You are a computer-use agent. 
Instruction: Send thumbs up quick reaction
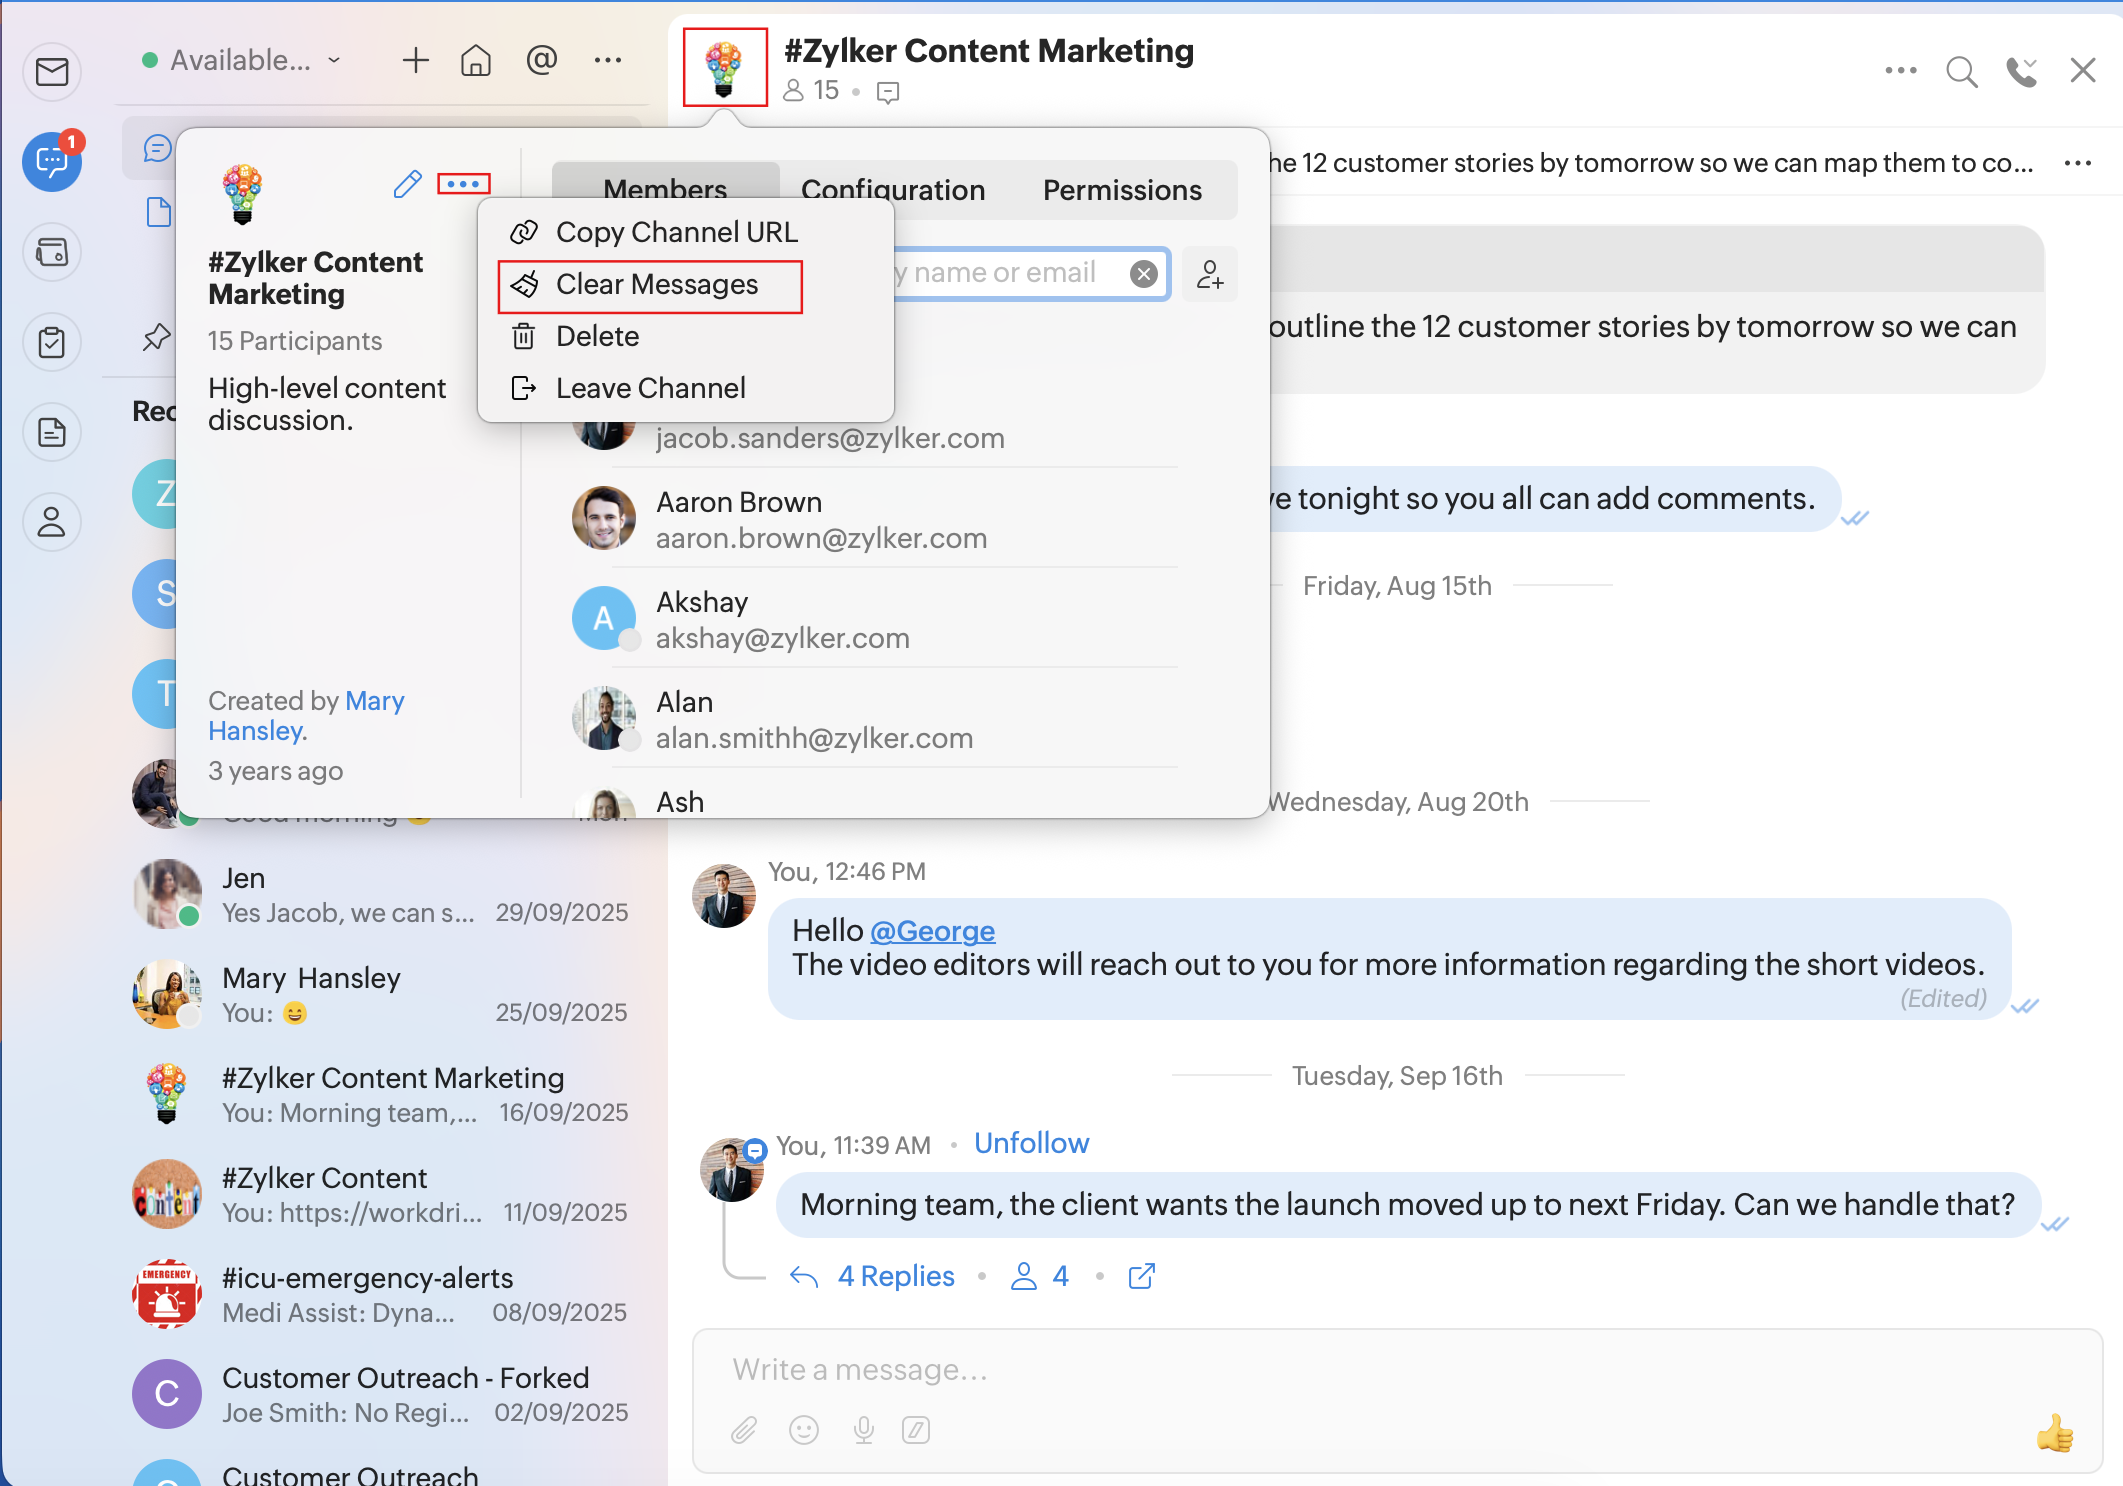[x=2054, y=1433]
